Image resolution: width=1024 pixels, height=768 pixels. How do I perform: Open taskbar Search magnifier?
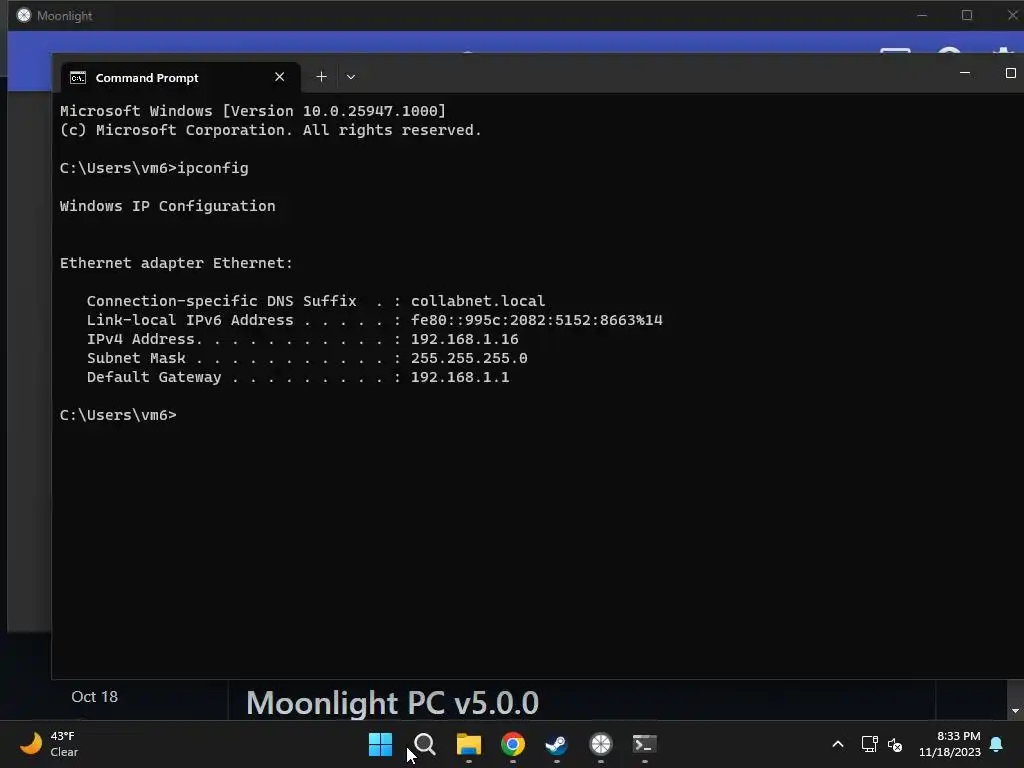(x=424, y=744)
